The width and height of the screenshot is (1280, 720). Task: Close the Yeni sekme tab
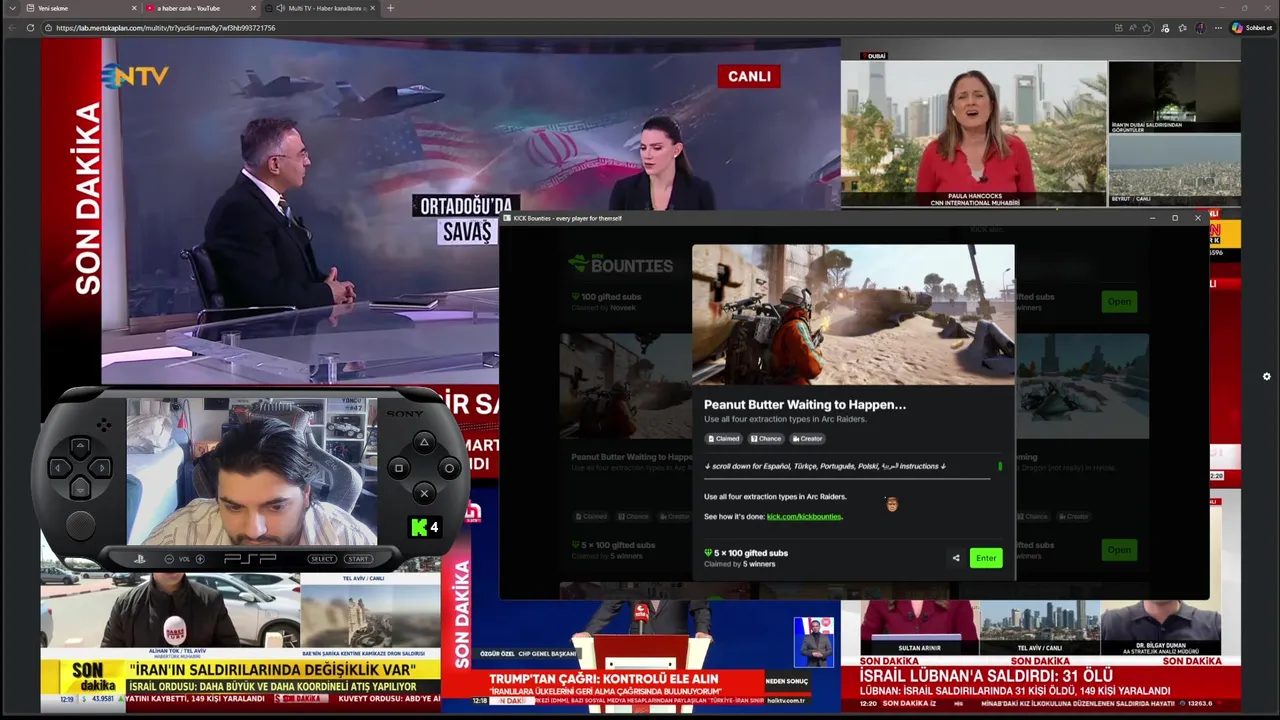134,8
